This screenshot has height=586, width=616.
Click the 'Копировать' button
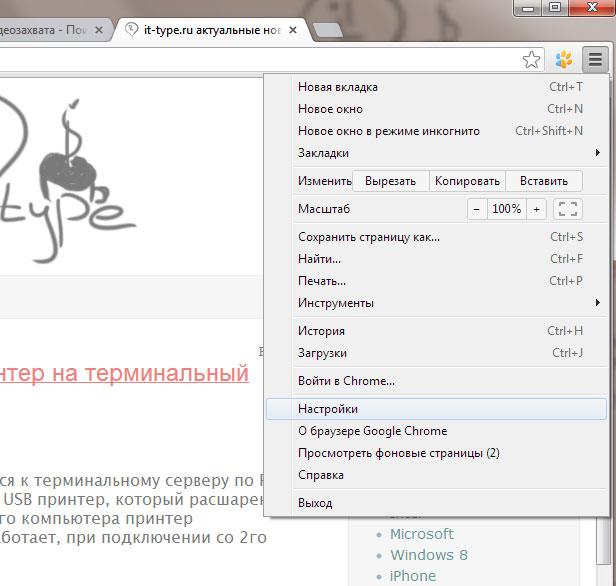[467, 181]
